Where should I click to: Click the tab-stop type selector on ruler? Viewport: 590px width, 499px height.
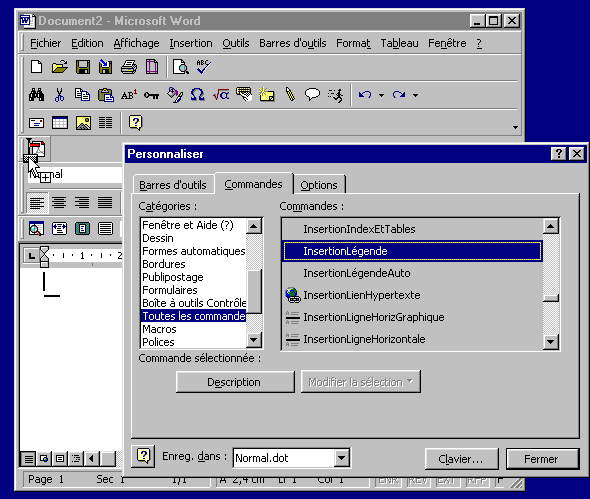(32, 256)
